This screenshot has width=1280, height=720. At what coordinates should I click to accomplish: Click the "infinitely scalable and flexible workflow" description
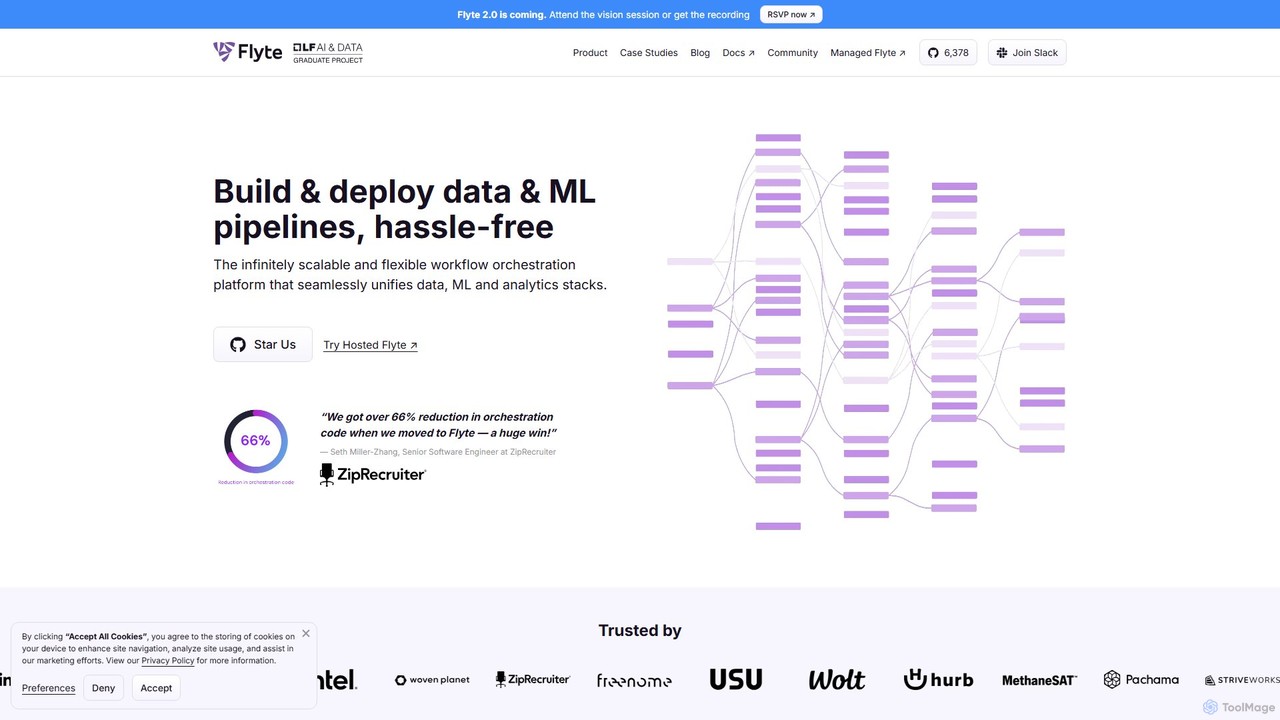point(410,275)
